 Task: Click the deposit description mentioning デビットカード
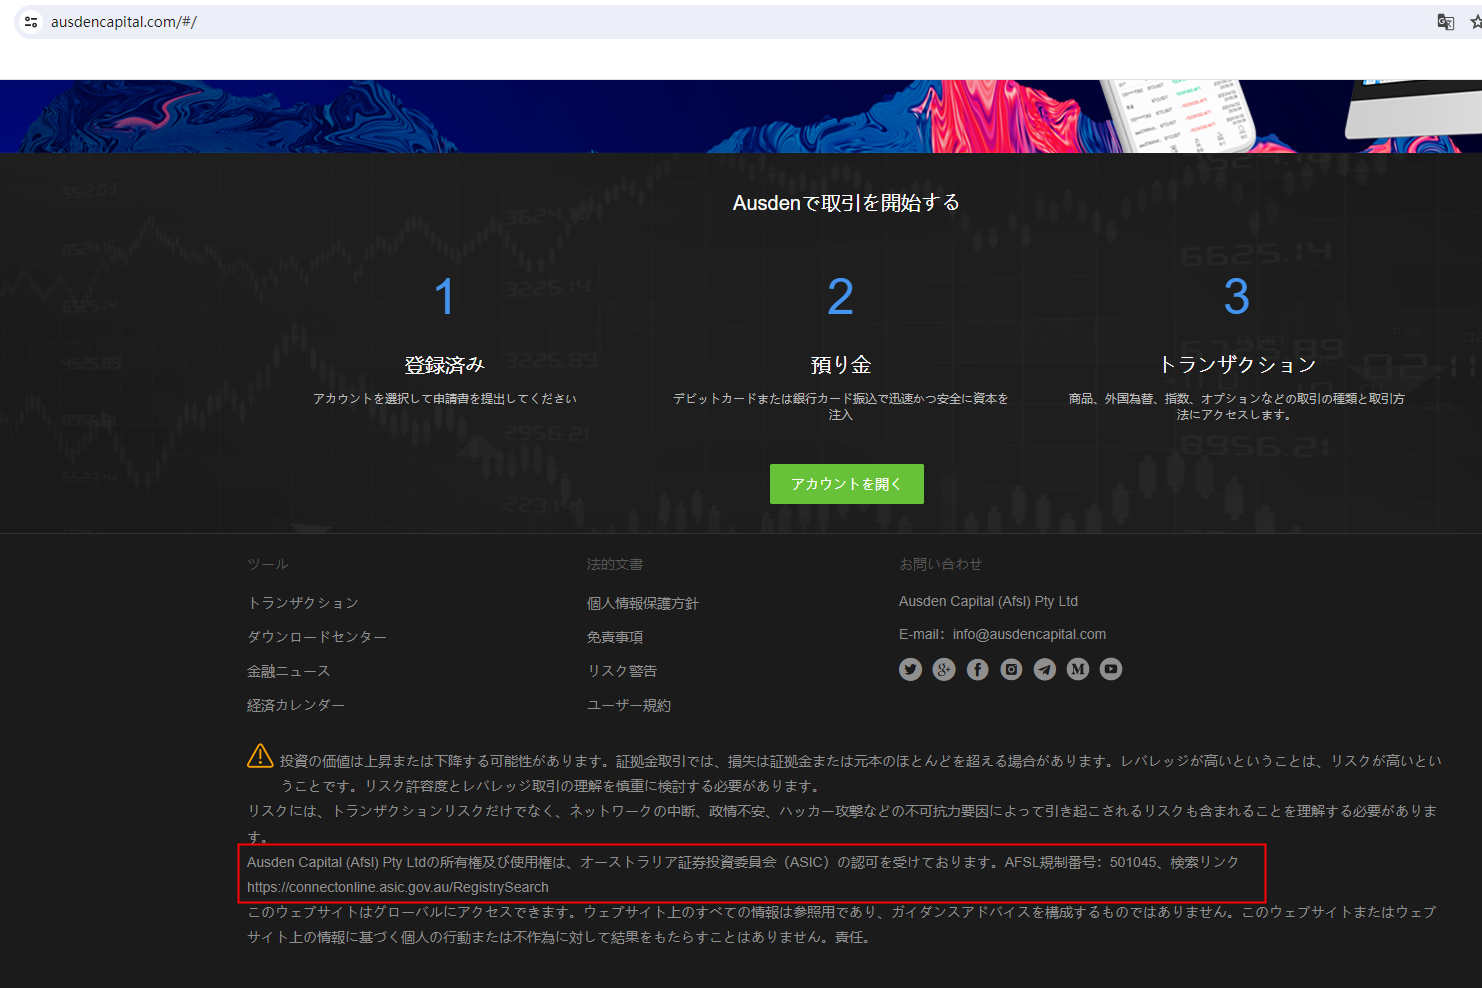pos(841,406)
